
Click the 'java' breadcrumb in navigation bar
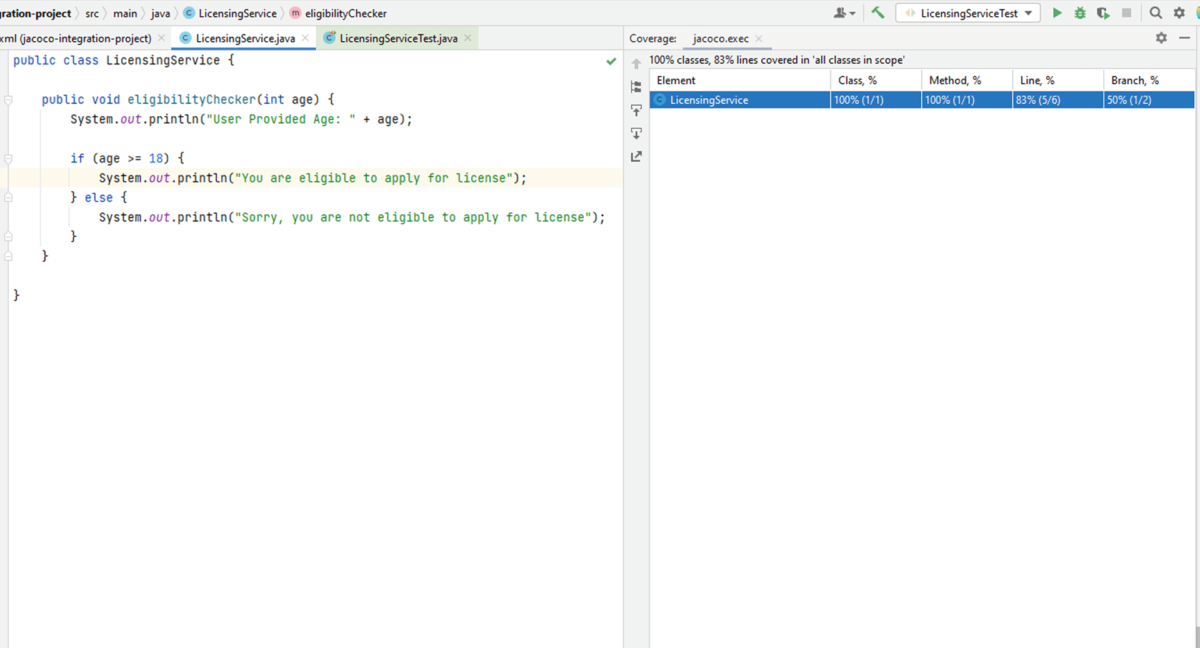pyautogui.click(x=160, y=13)
